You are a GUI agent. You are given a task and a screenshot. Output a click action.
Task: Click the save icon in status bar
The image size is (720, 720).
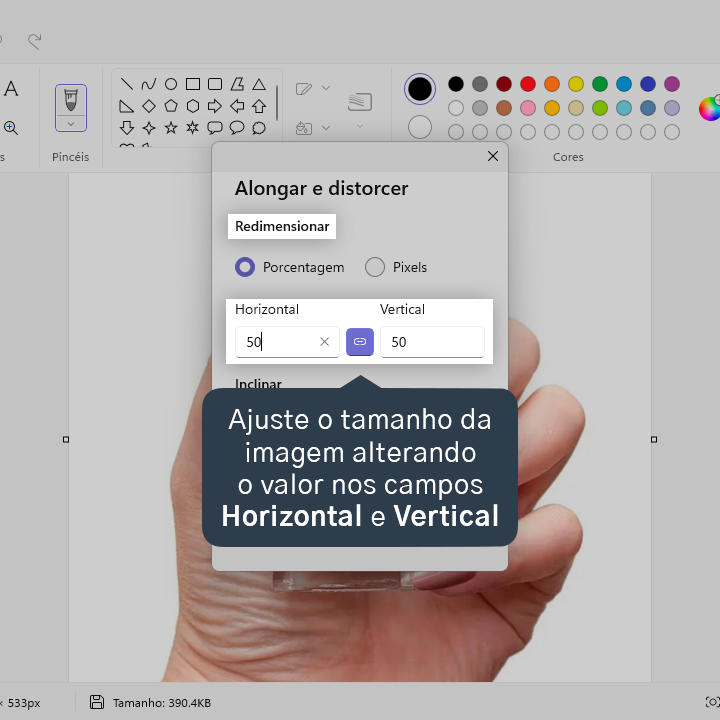pyautogui.click(x=97, y=702)
